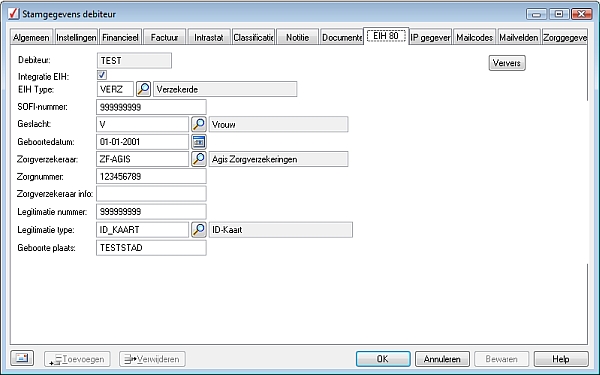The height and width of the screenshot is (375, 600).
Task: Open lookup for Legitimatie type field
Action: (199, 230)
